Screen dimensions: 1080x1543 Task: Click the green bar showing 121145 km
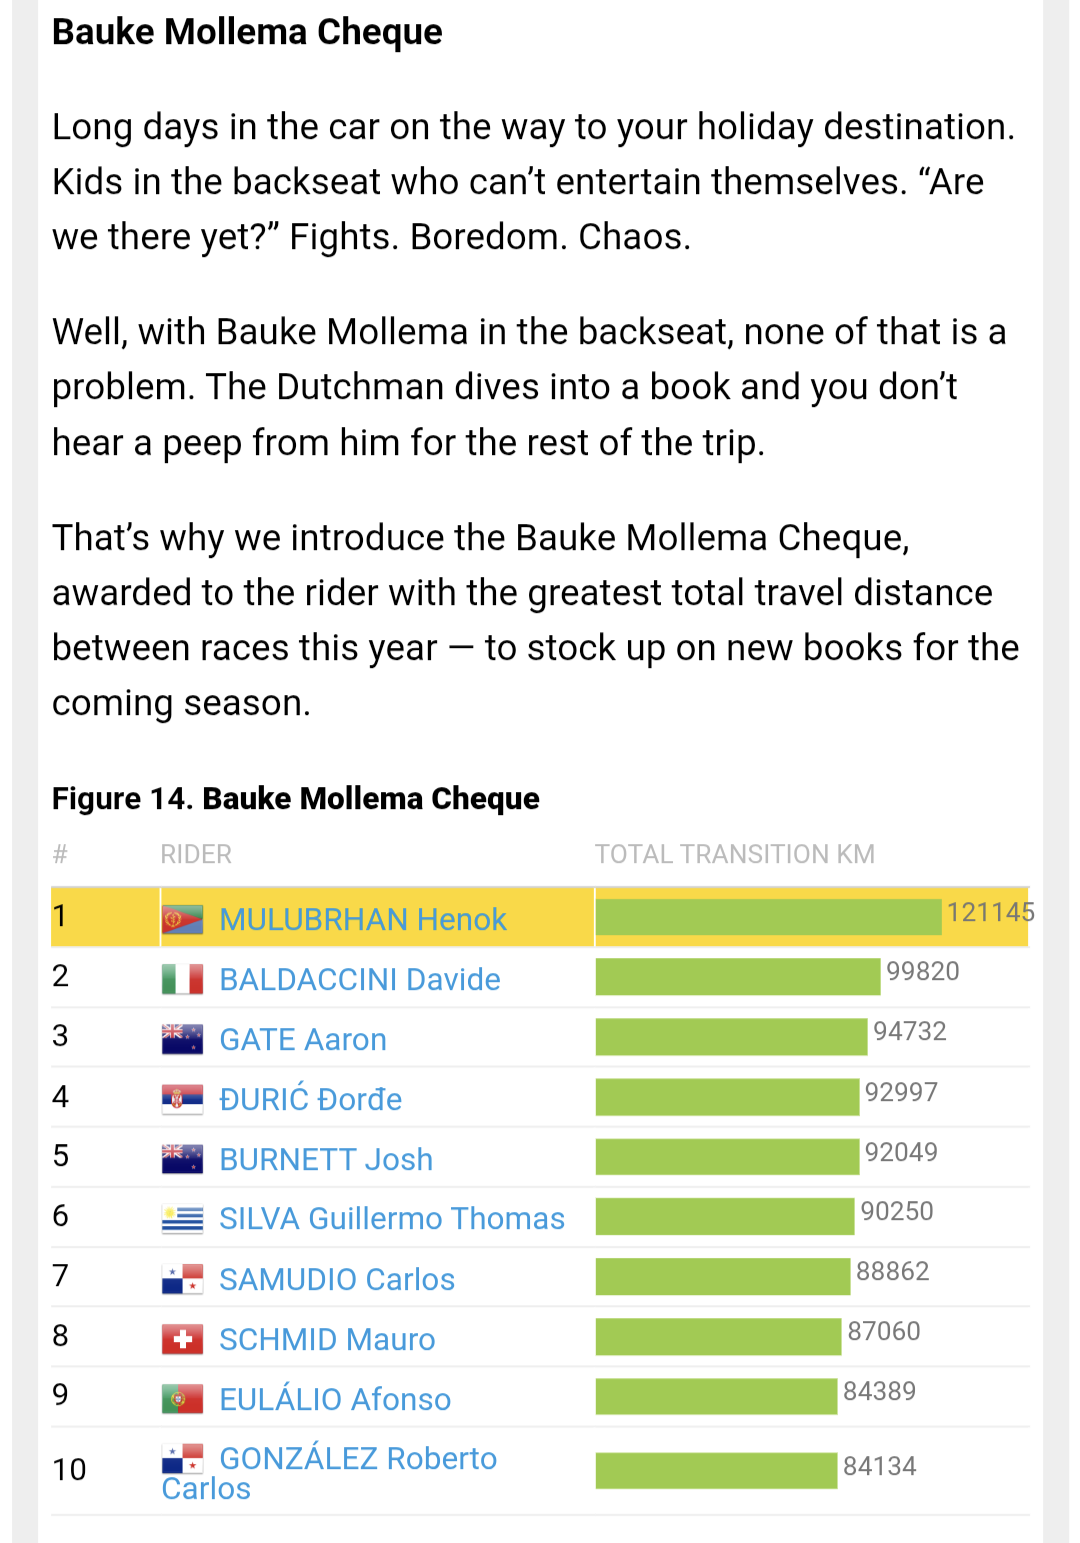(x=768, y=917)
